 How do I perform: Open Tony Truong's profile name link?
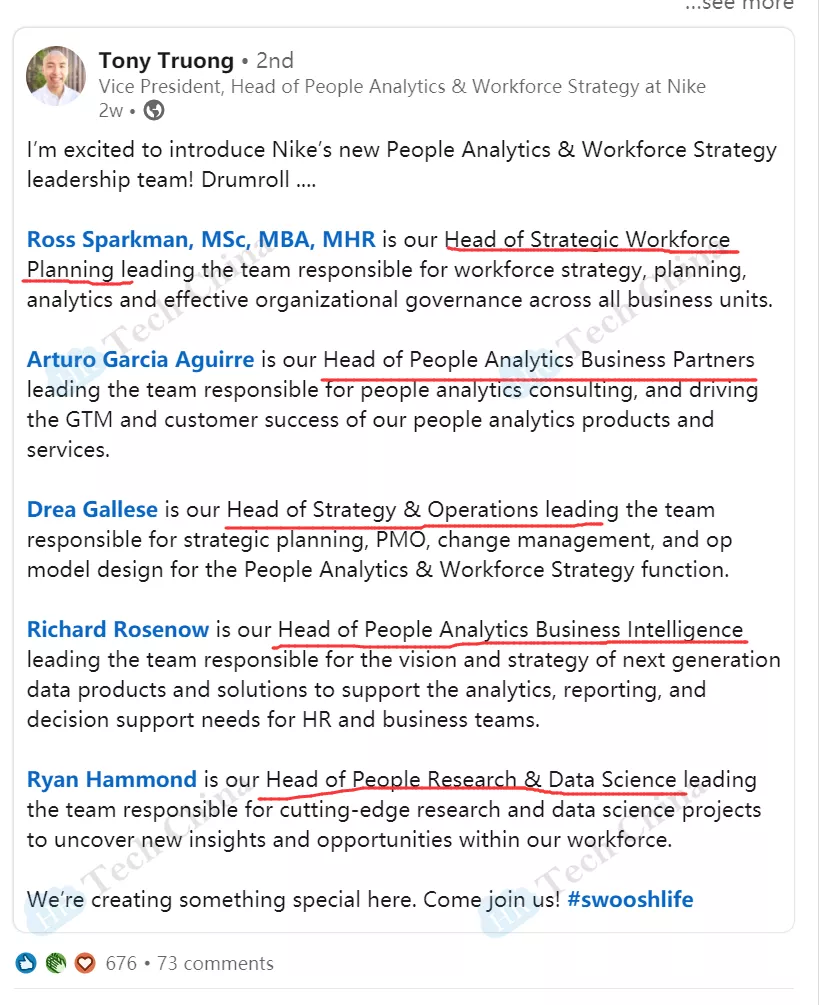point(166,61)
